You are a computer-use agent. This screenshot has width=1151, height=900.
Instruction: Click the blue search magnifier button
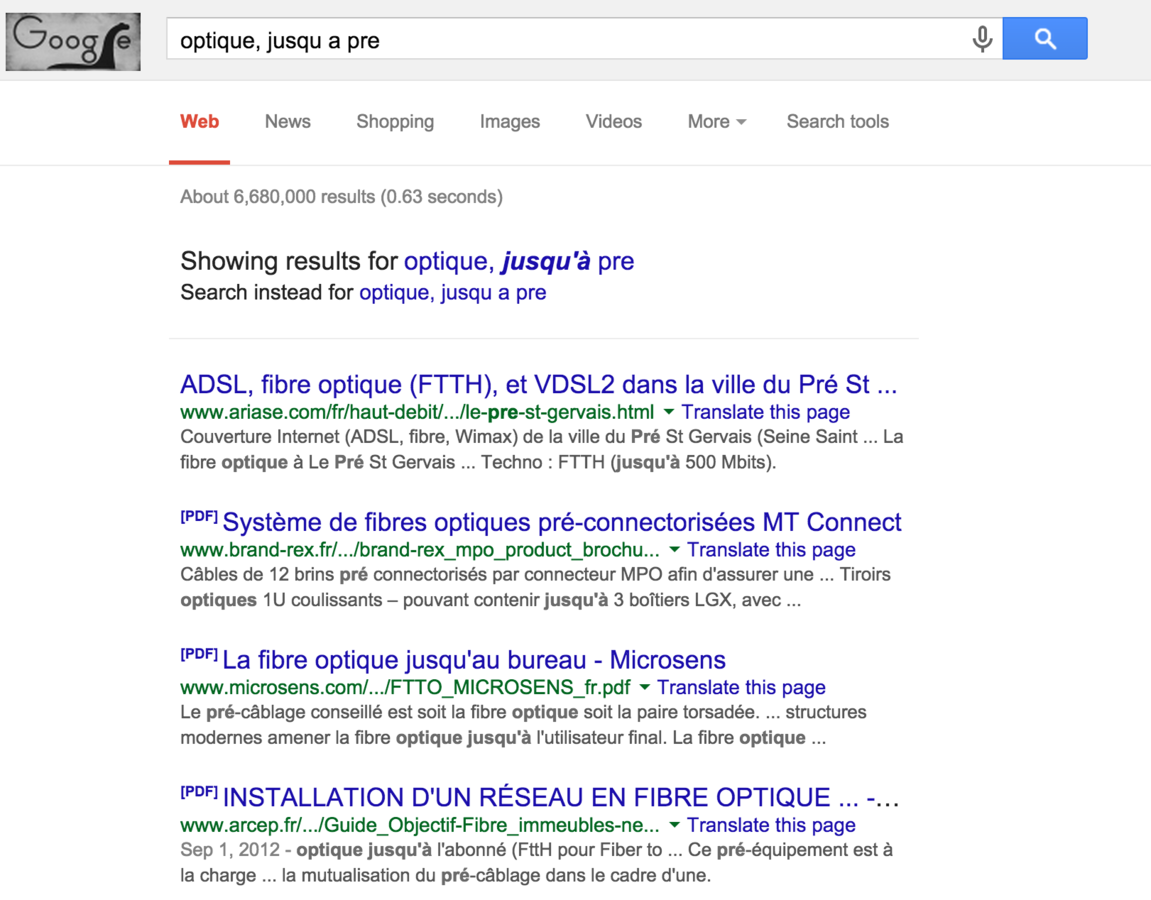[x=1045, y=38]
